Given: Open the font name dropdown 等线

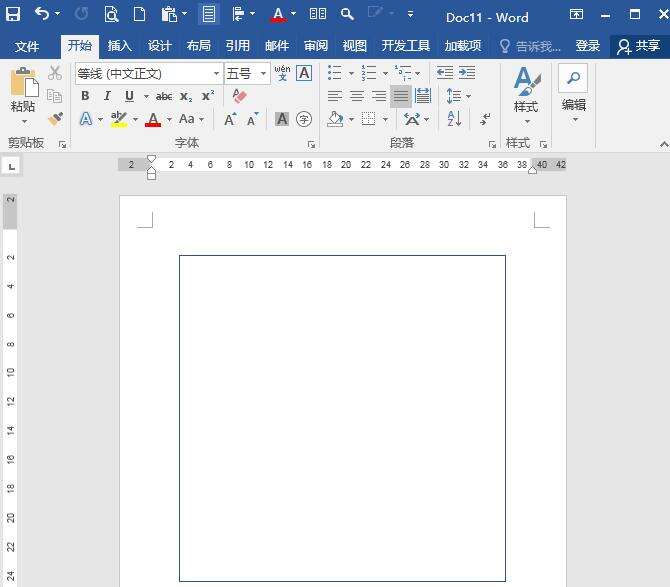Looking at the screenshot, I should [x=216, y=73].
